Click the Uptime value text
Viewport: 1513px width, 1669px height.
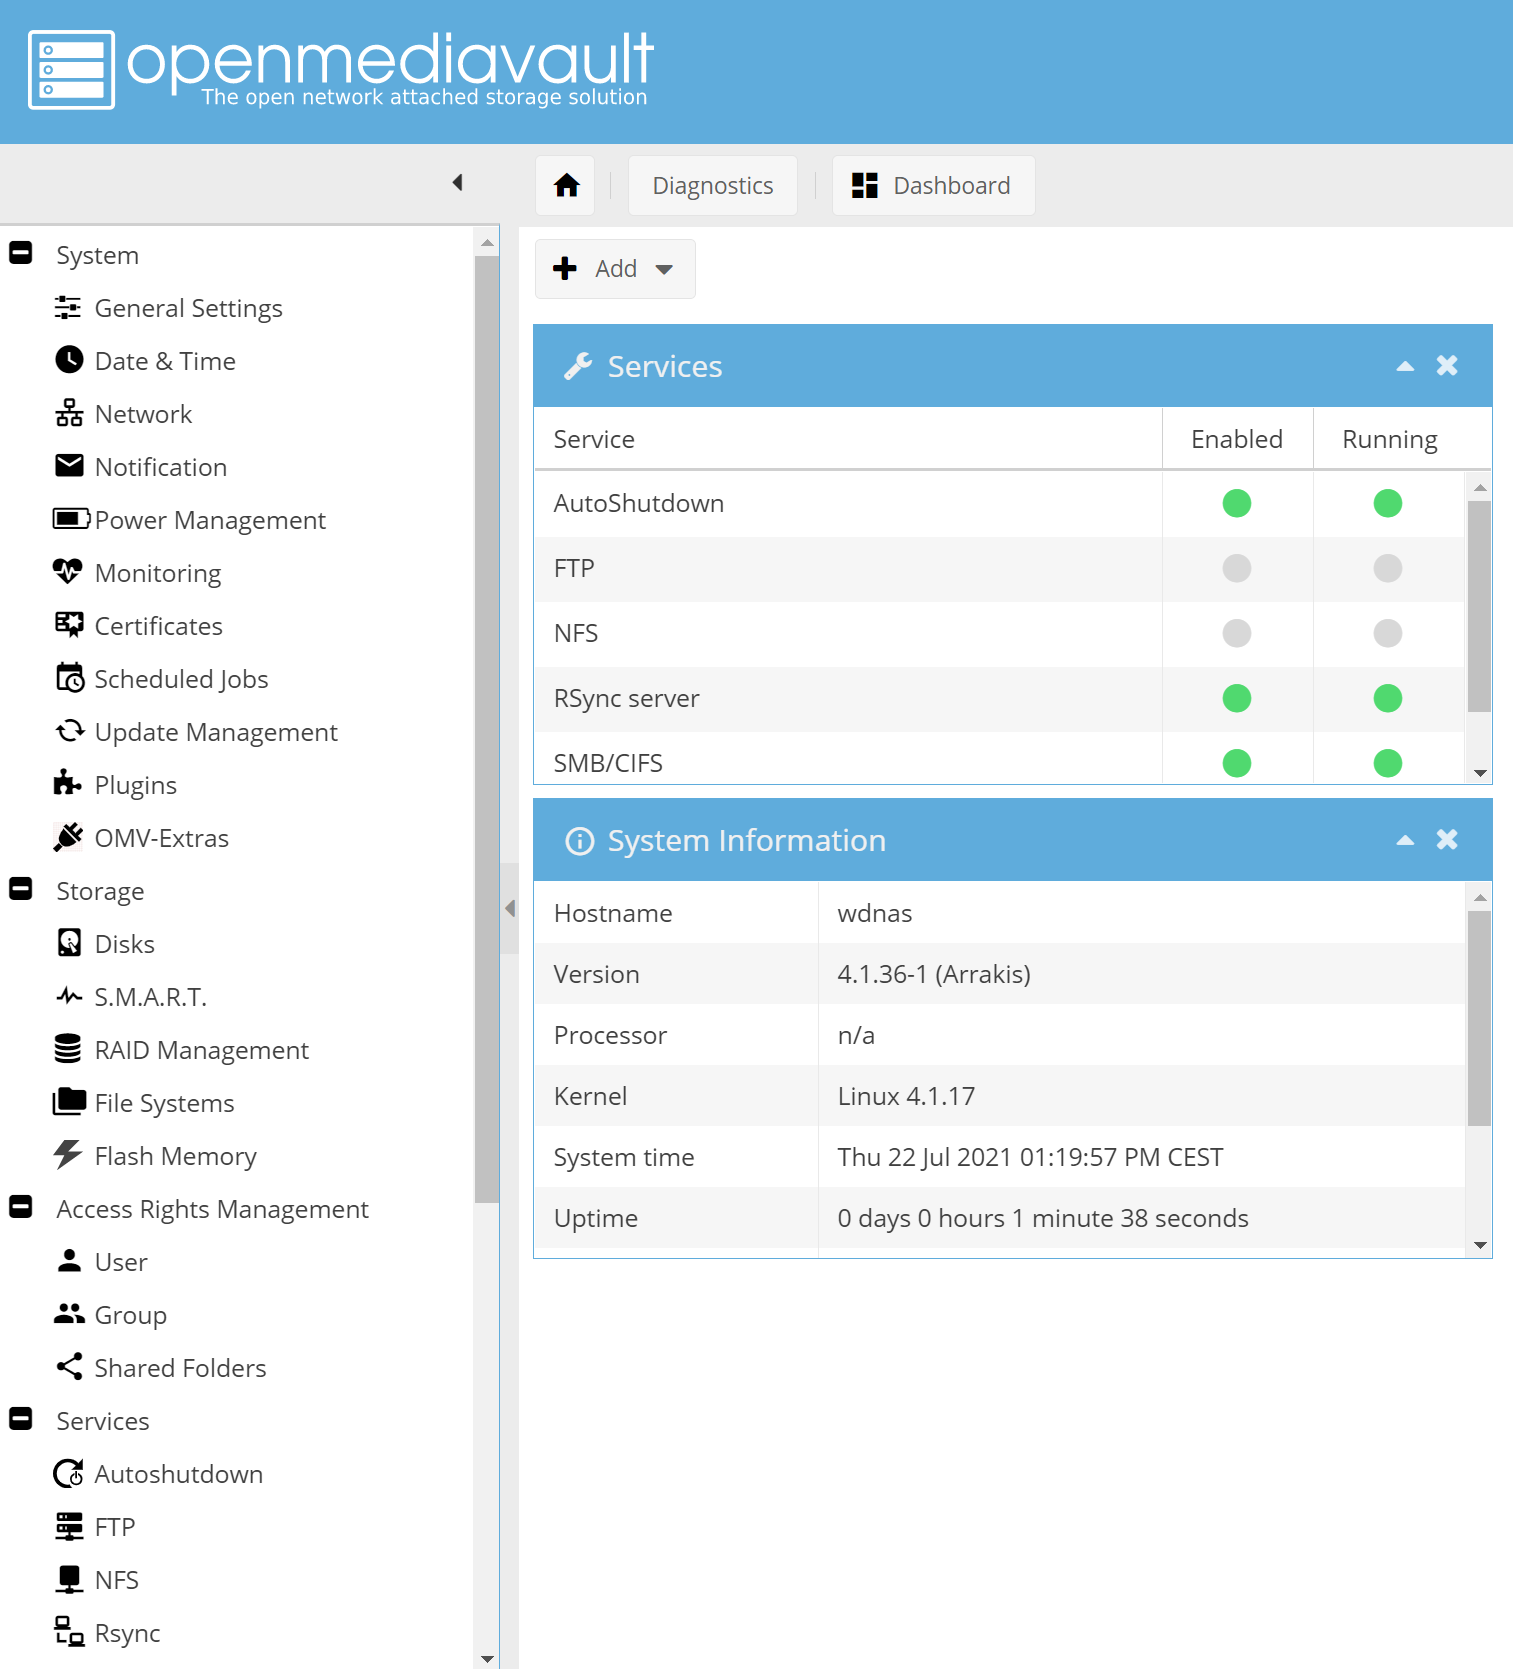click(1043, 1218)
